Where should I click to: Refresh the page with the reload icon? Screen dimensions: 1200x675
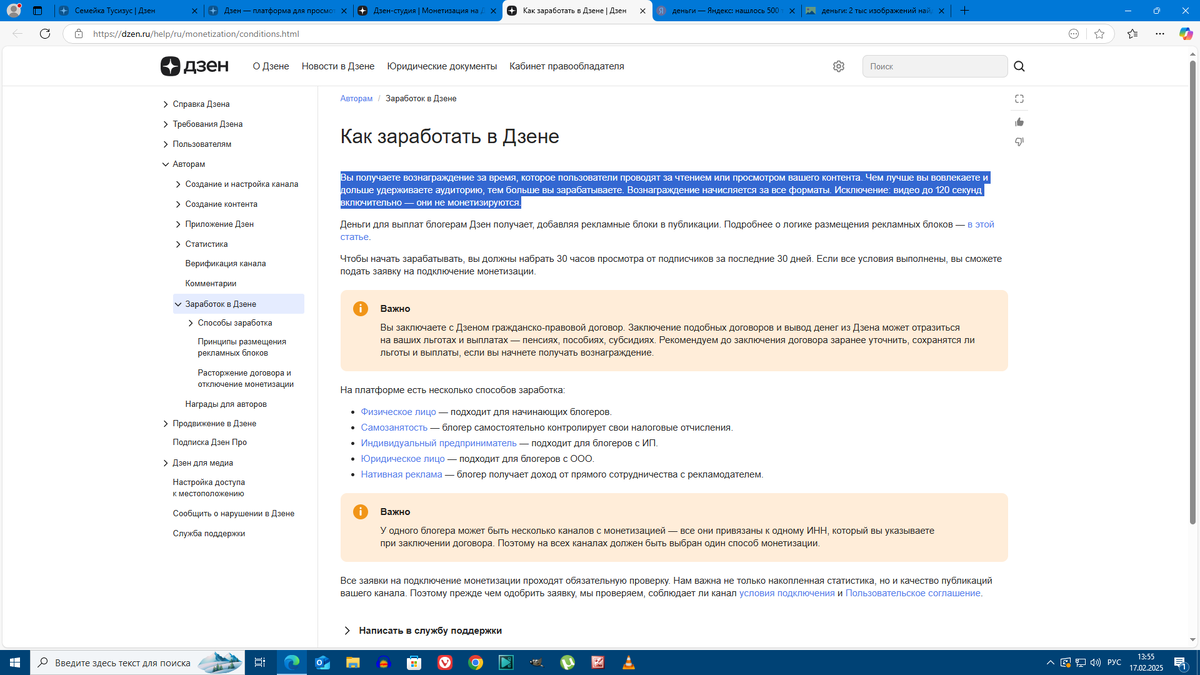(x=45, y=33)
